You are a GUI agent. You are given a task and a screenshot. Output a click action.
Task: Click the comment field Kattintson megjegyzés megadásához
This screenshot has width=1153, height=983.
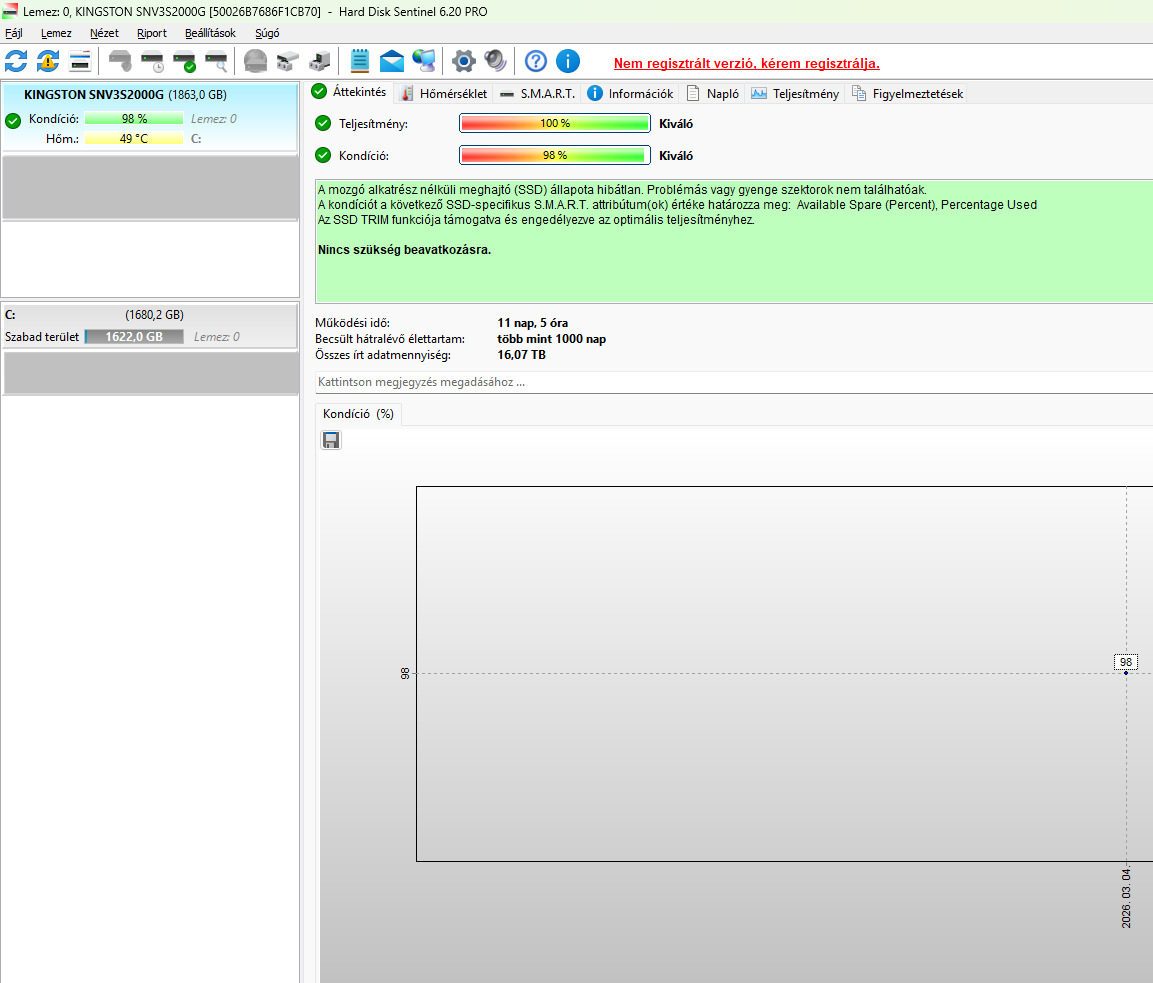tap(734, 382)
